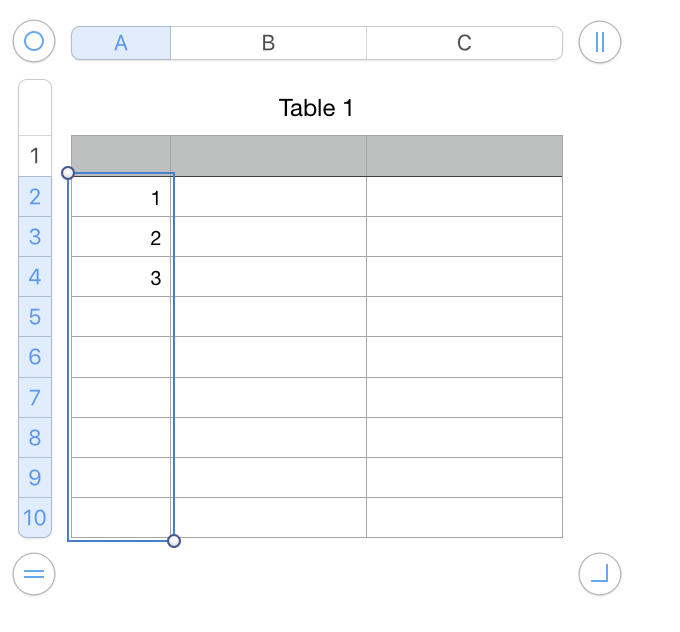
Task: Click the table select circle handle
Action: tap(34, 42)
